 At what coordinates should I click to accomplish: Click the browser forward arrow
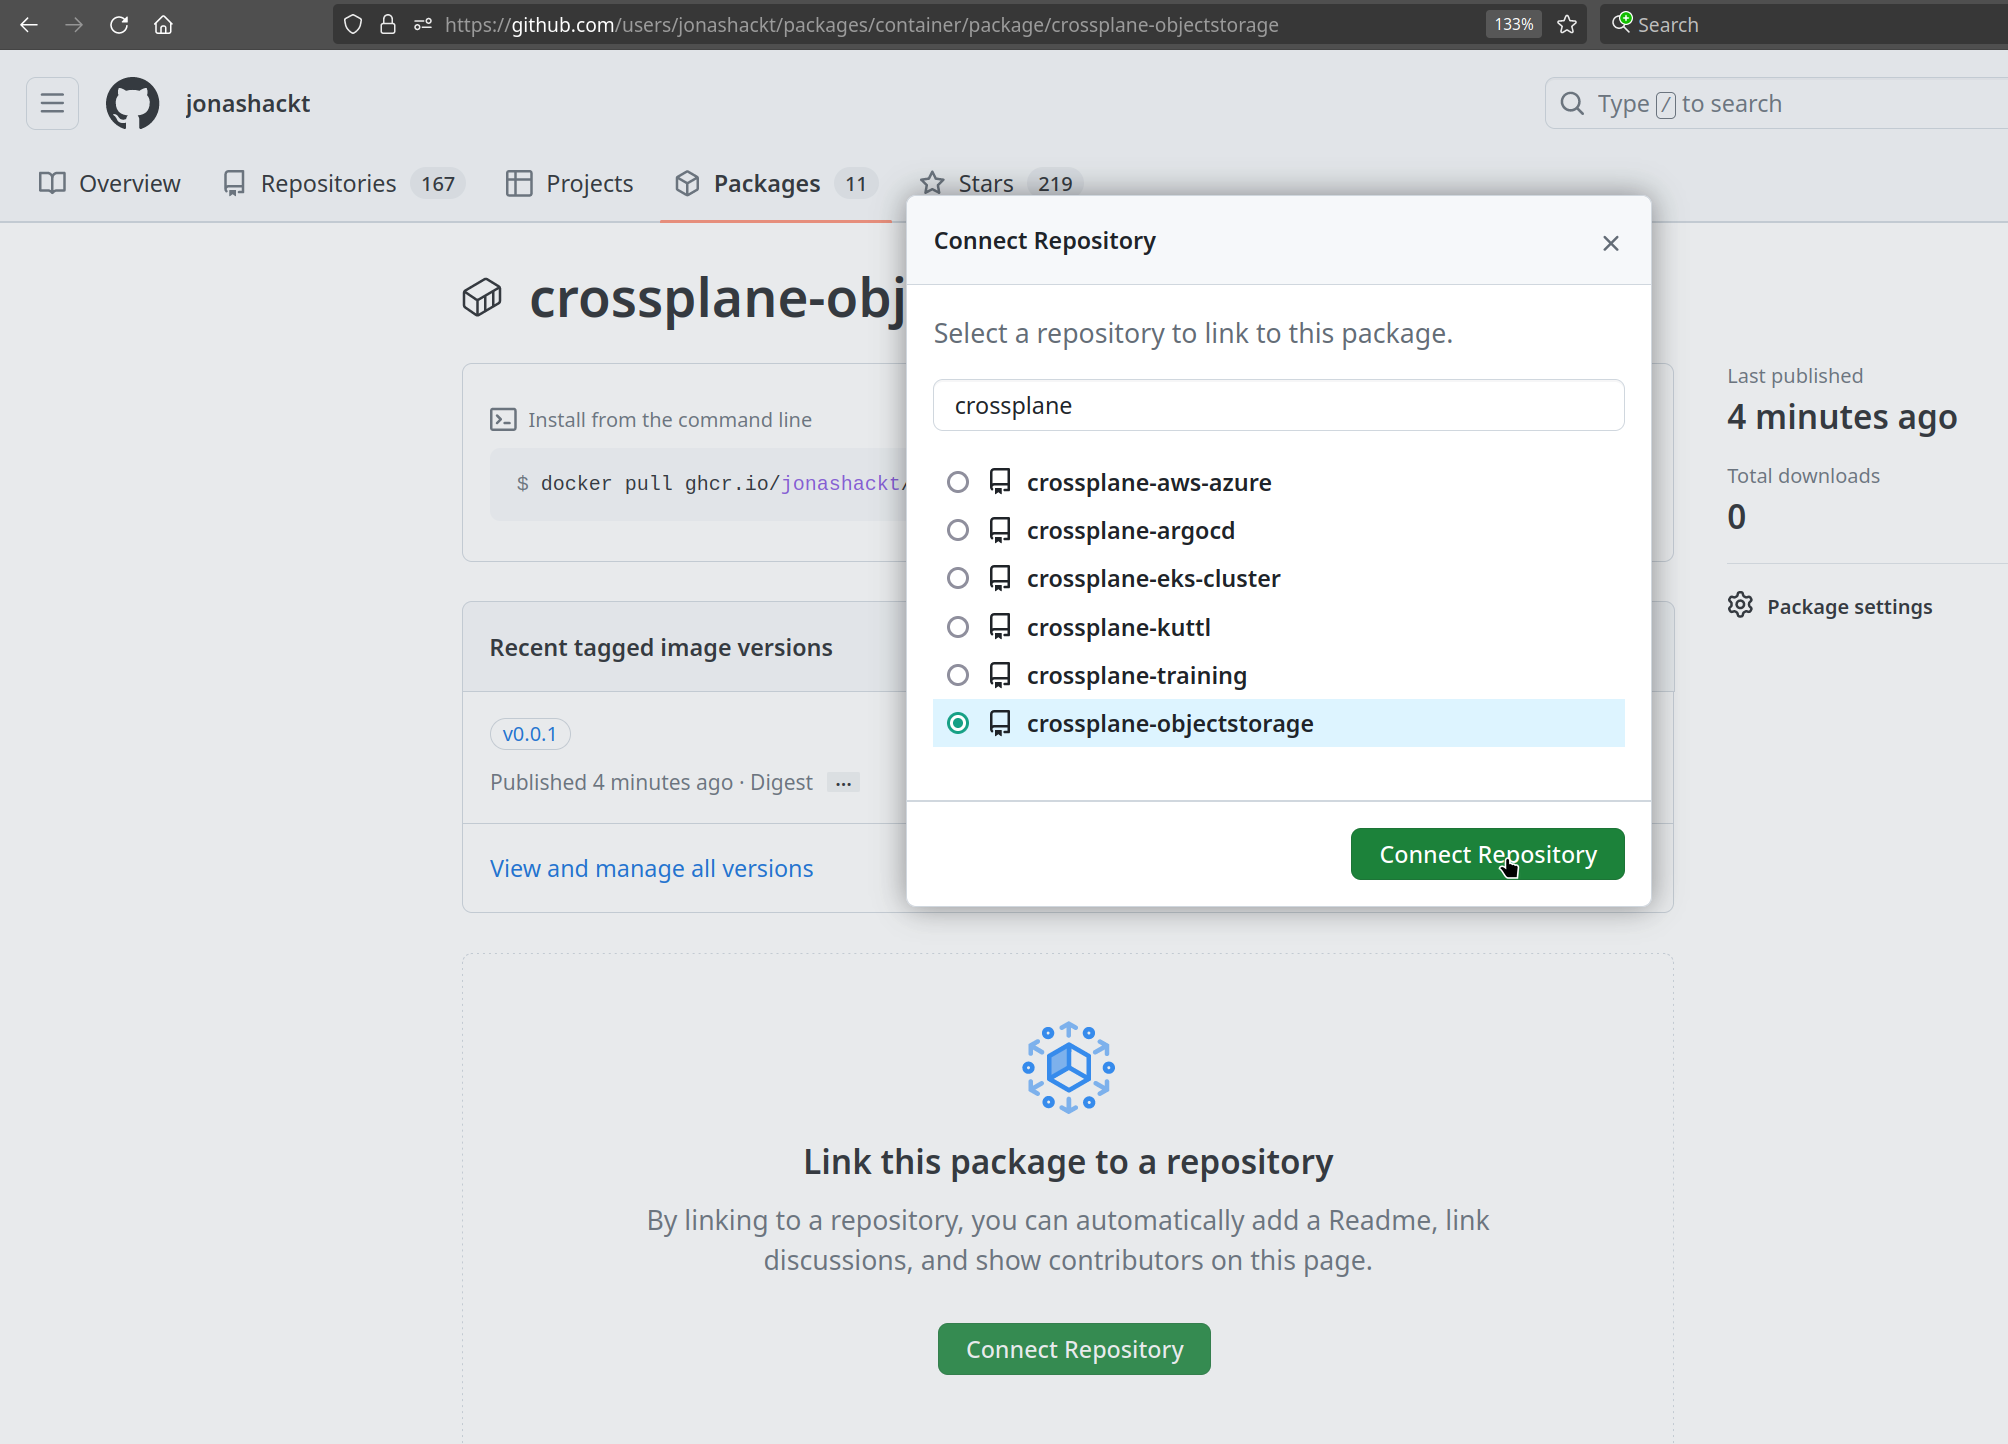click(74, 25)
